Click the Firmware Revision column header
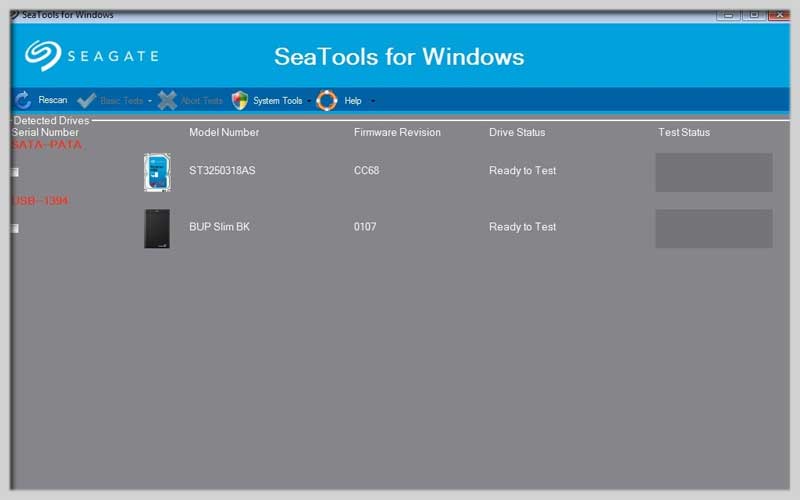Image resolution: width=800 pixels, height=500 pixels. coord(397,132)
